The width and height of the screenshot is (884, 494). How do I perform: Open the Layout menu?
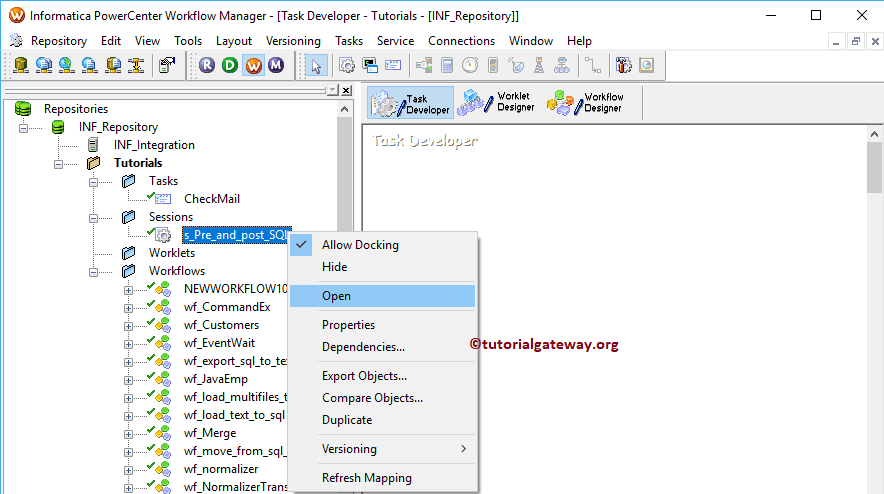(x=233, y=41)
